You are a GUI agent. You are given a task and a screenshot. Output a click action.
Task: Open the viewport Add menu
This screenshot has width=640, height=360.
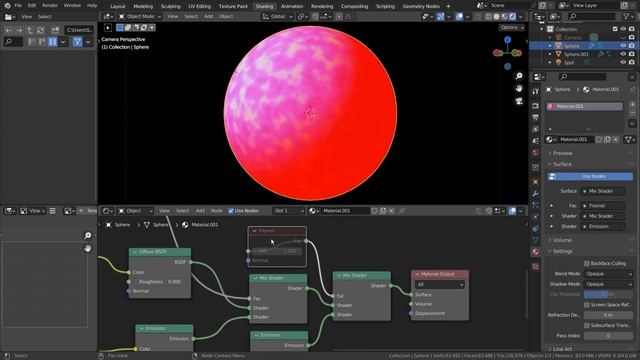[x=208, y=17]
